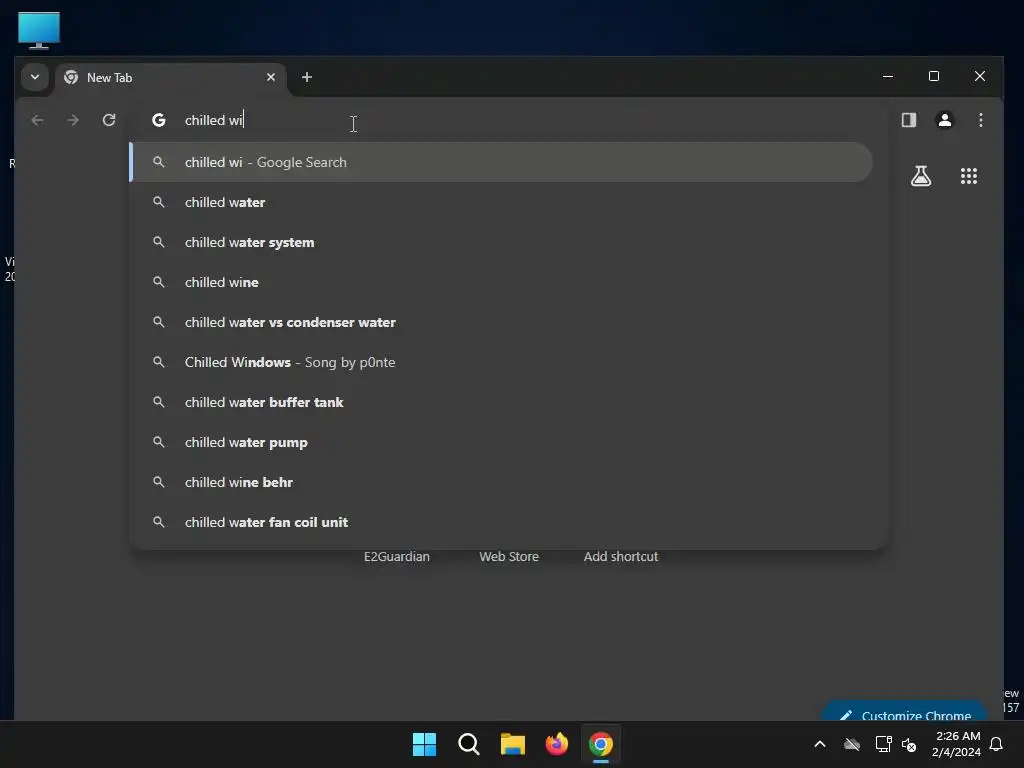This screenshot has height=768, width=1024.
Task: Launch Firefox from the taskbar
Action: 556,744
